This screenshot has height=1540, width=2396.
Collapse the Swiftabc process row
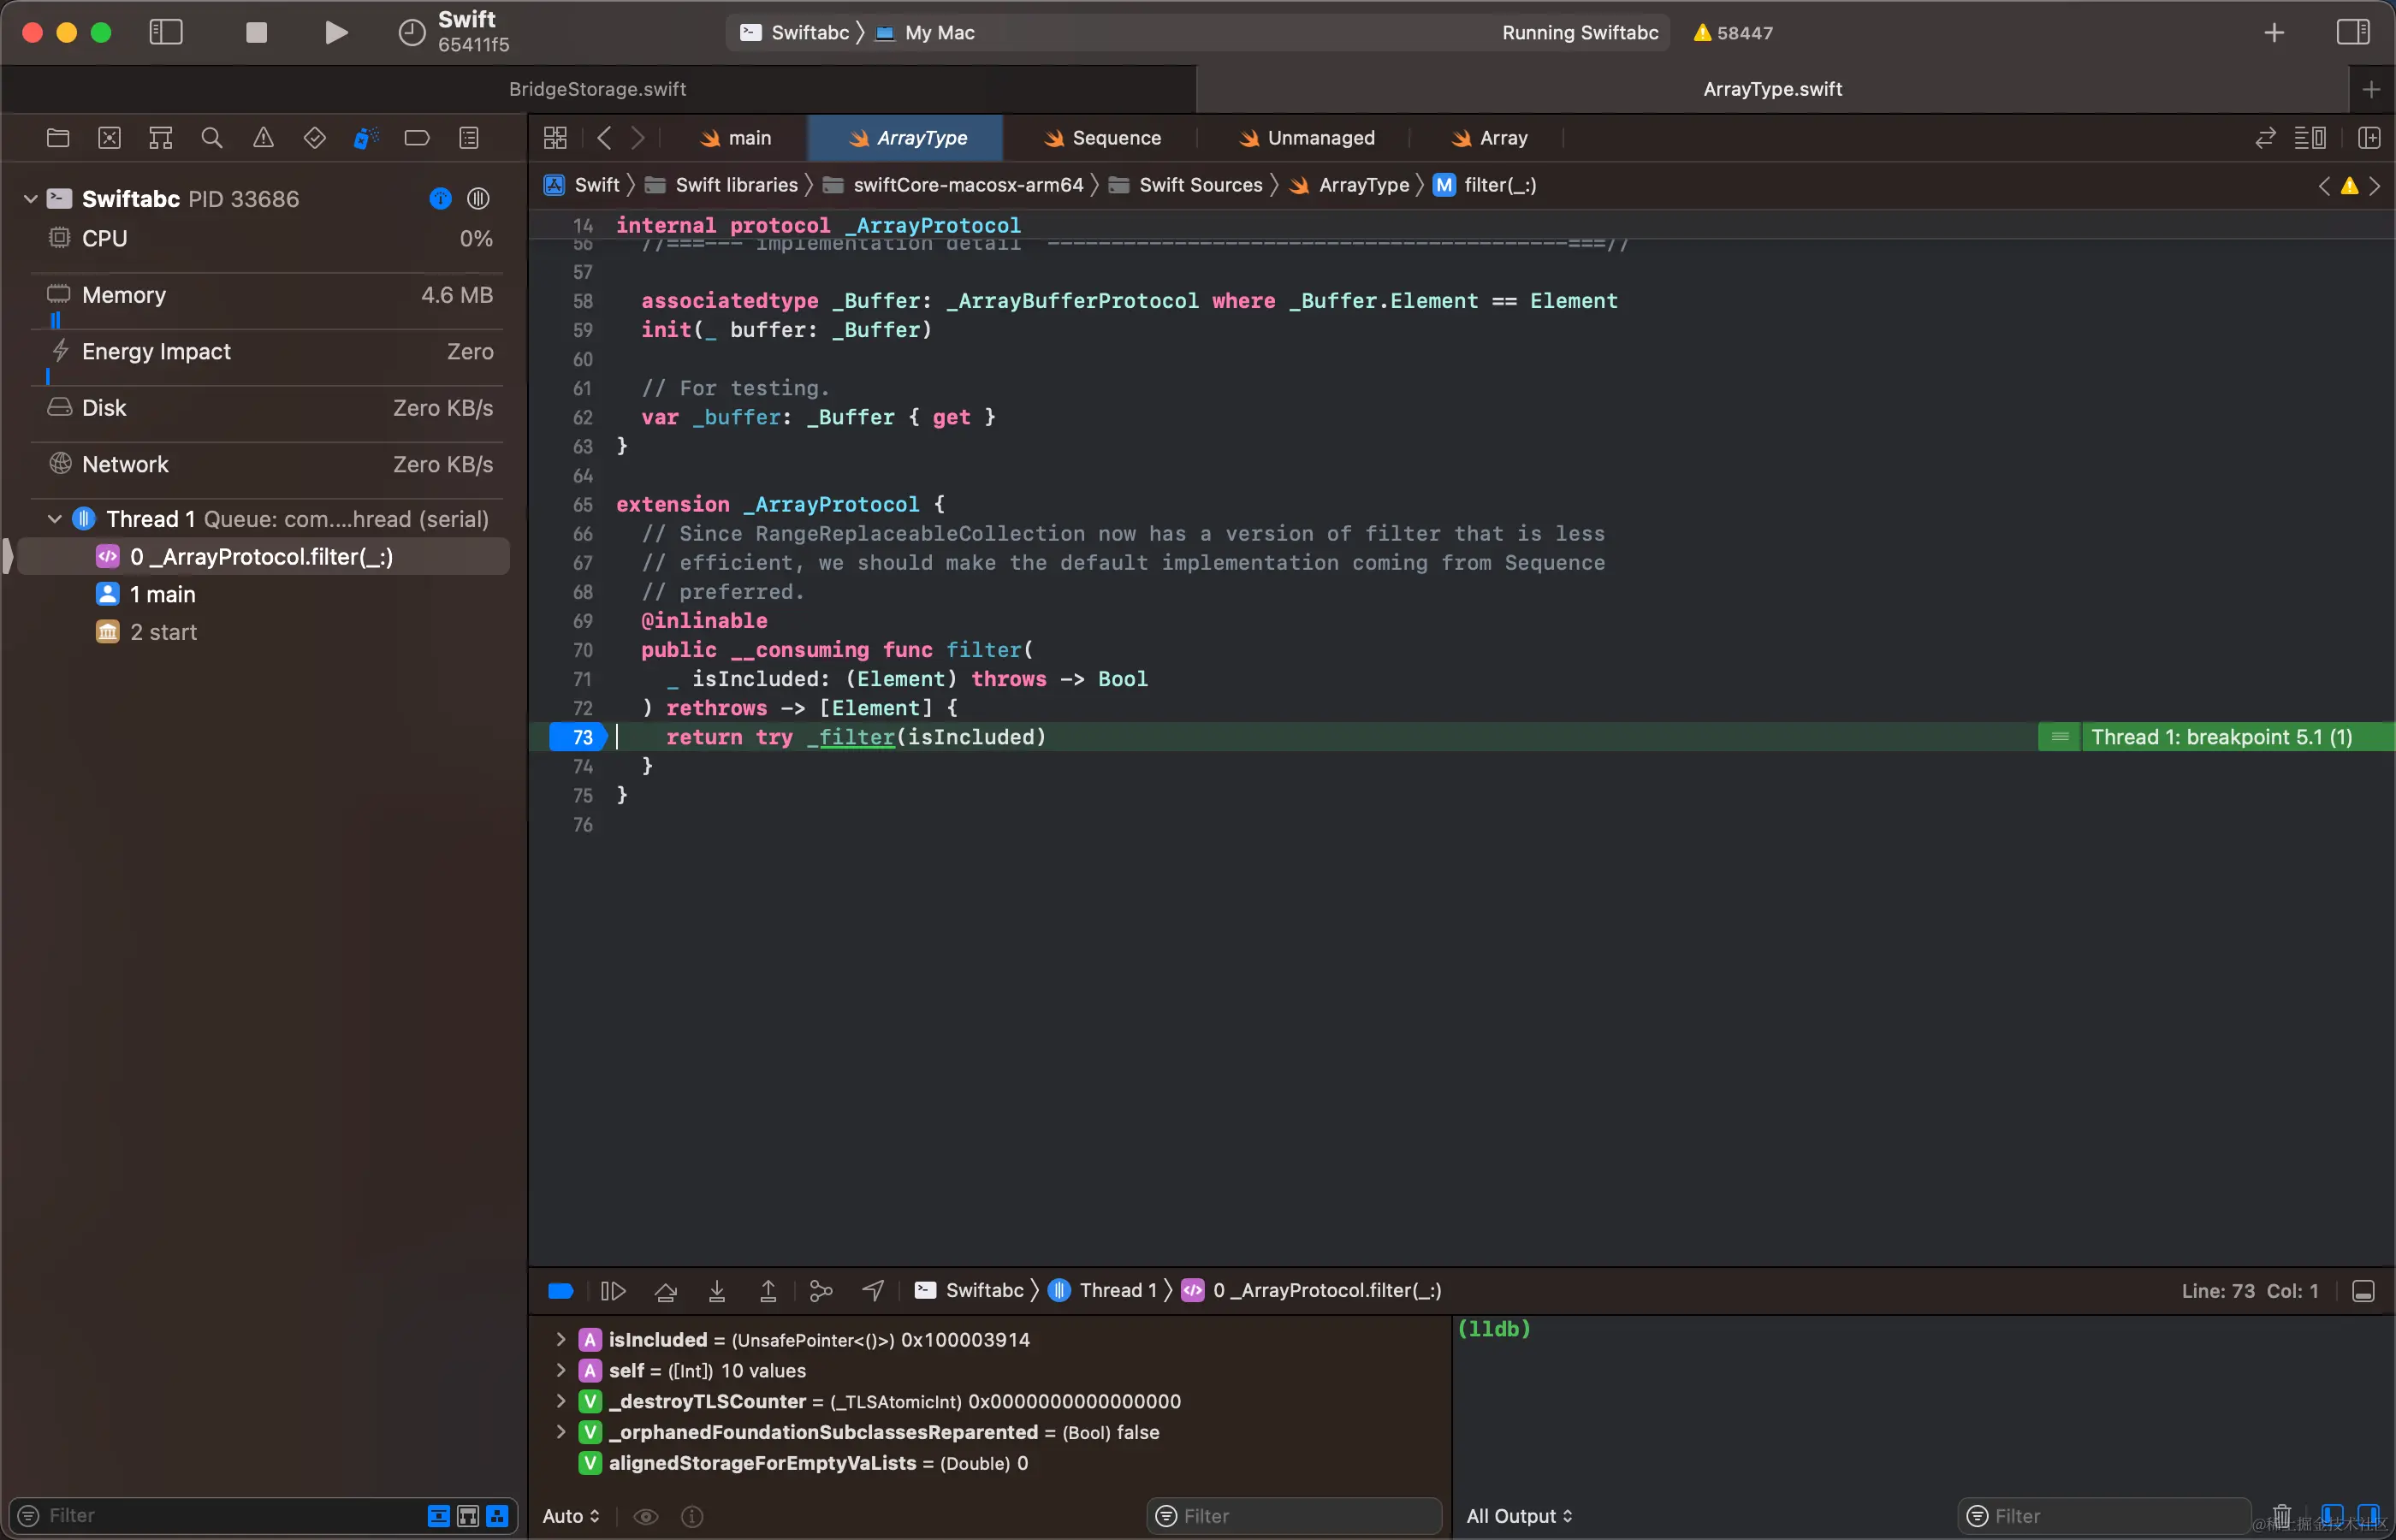pos(31,199)
